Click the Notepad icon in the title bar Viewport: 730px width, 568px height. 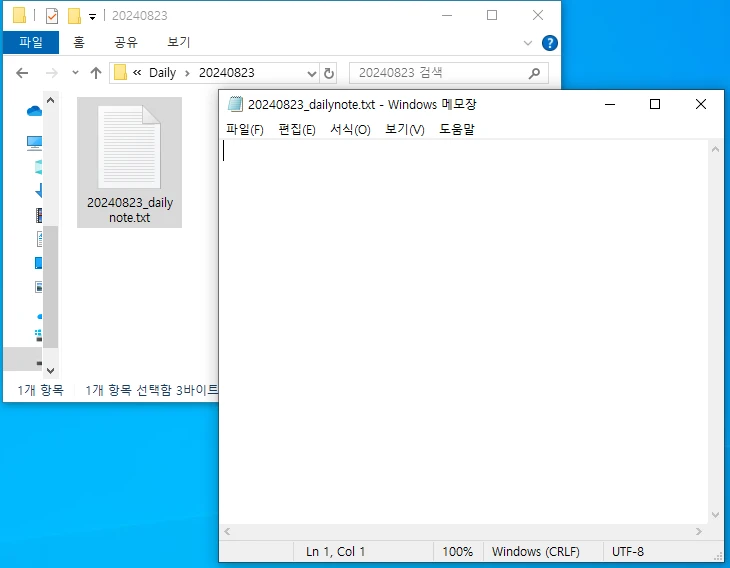click(235, 104)
